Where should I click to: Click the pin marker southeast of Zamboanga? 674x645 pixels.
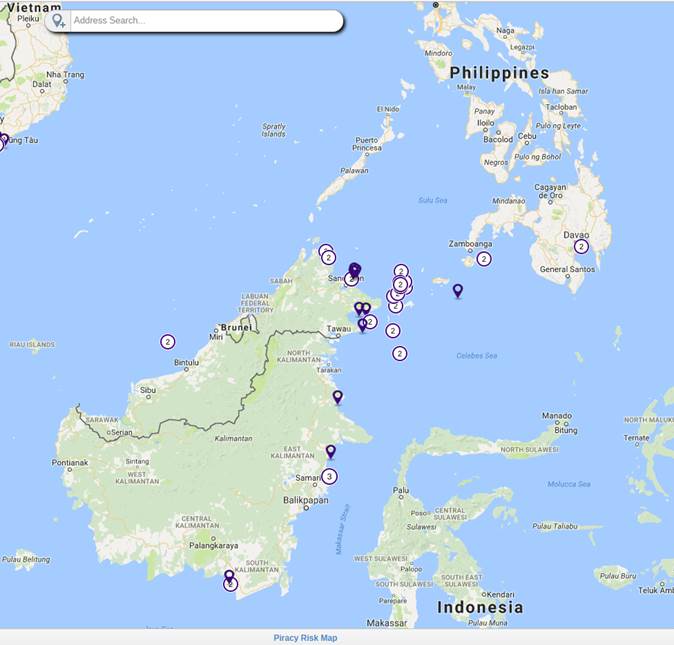(x=458, y=290)
